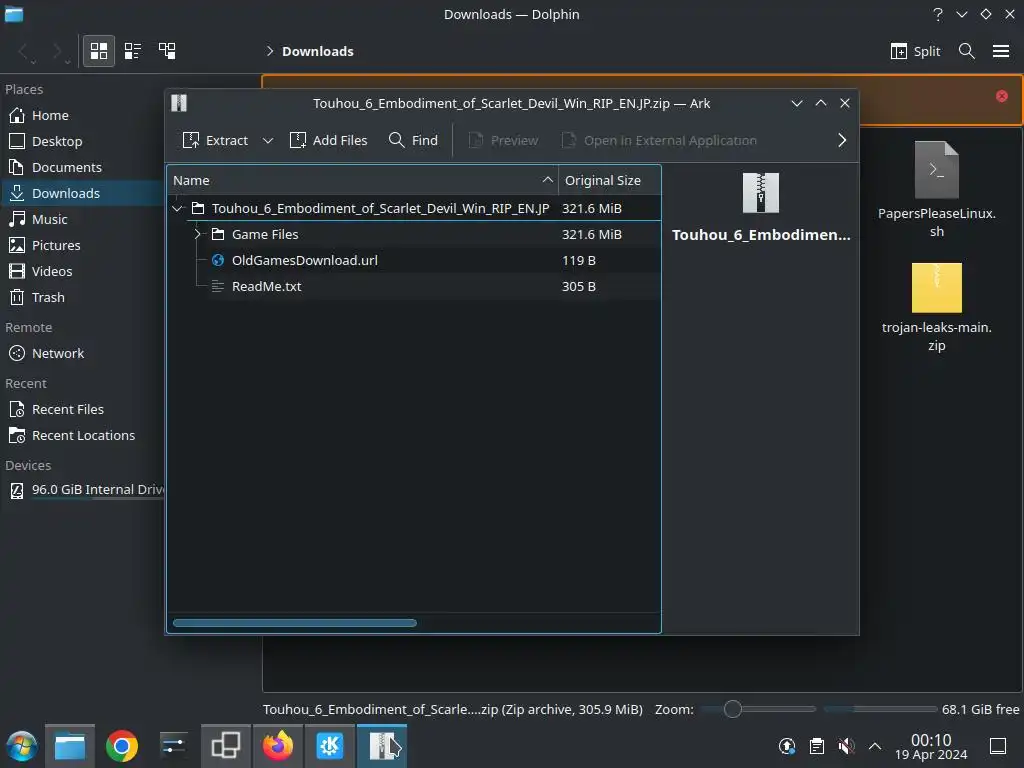Launch Google Chrome from taskbar
The image size is (1024, 768).
coord(121,746)
